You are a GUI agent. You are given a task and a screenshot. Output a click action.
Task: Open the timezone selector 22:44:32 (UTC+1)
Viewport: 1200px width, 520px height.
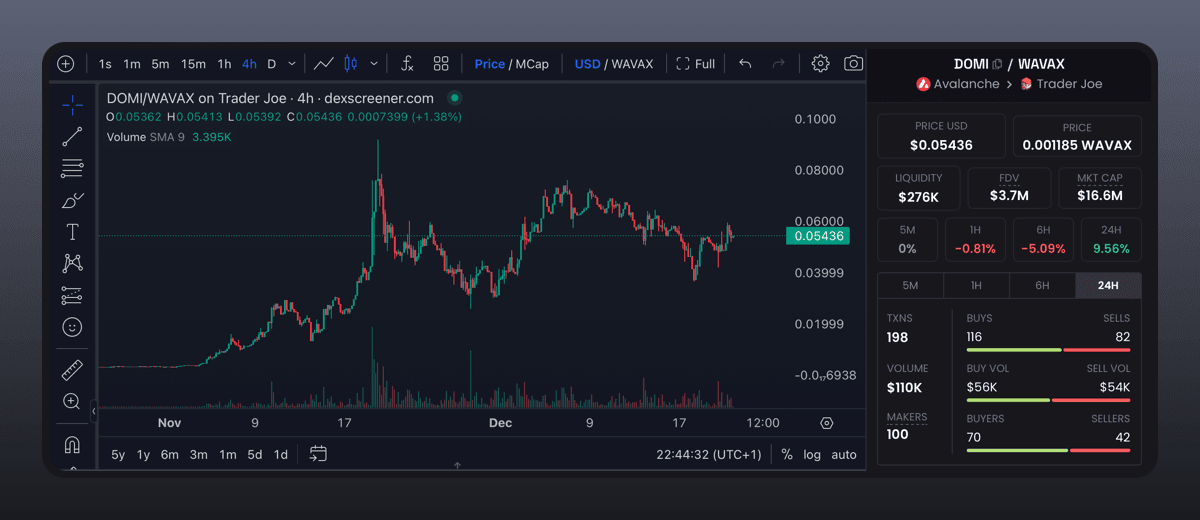tap(709, 454)
